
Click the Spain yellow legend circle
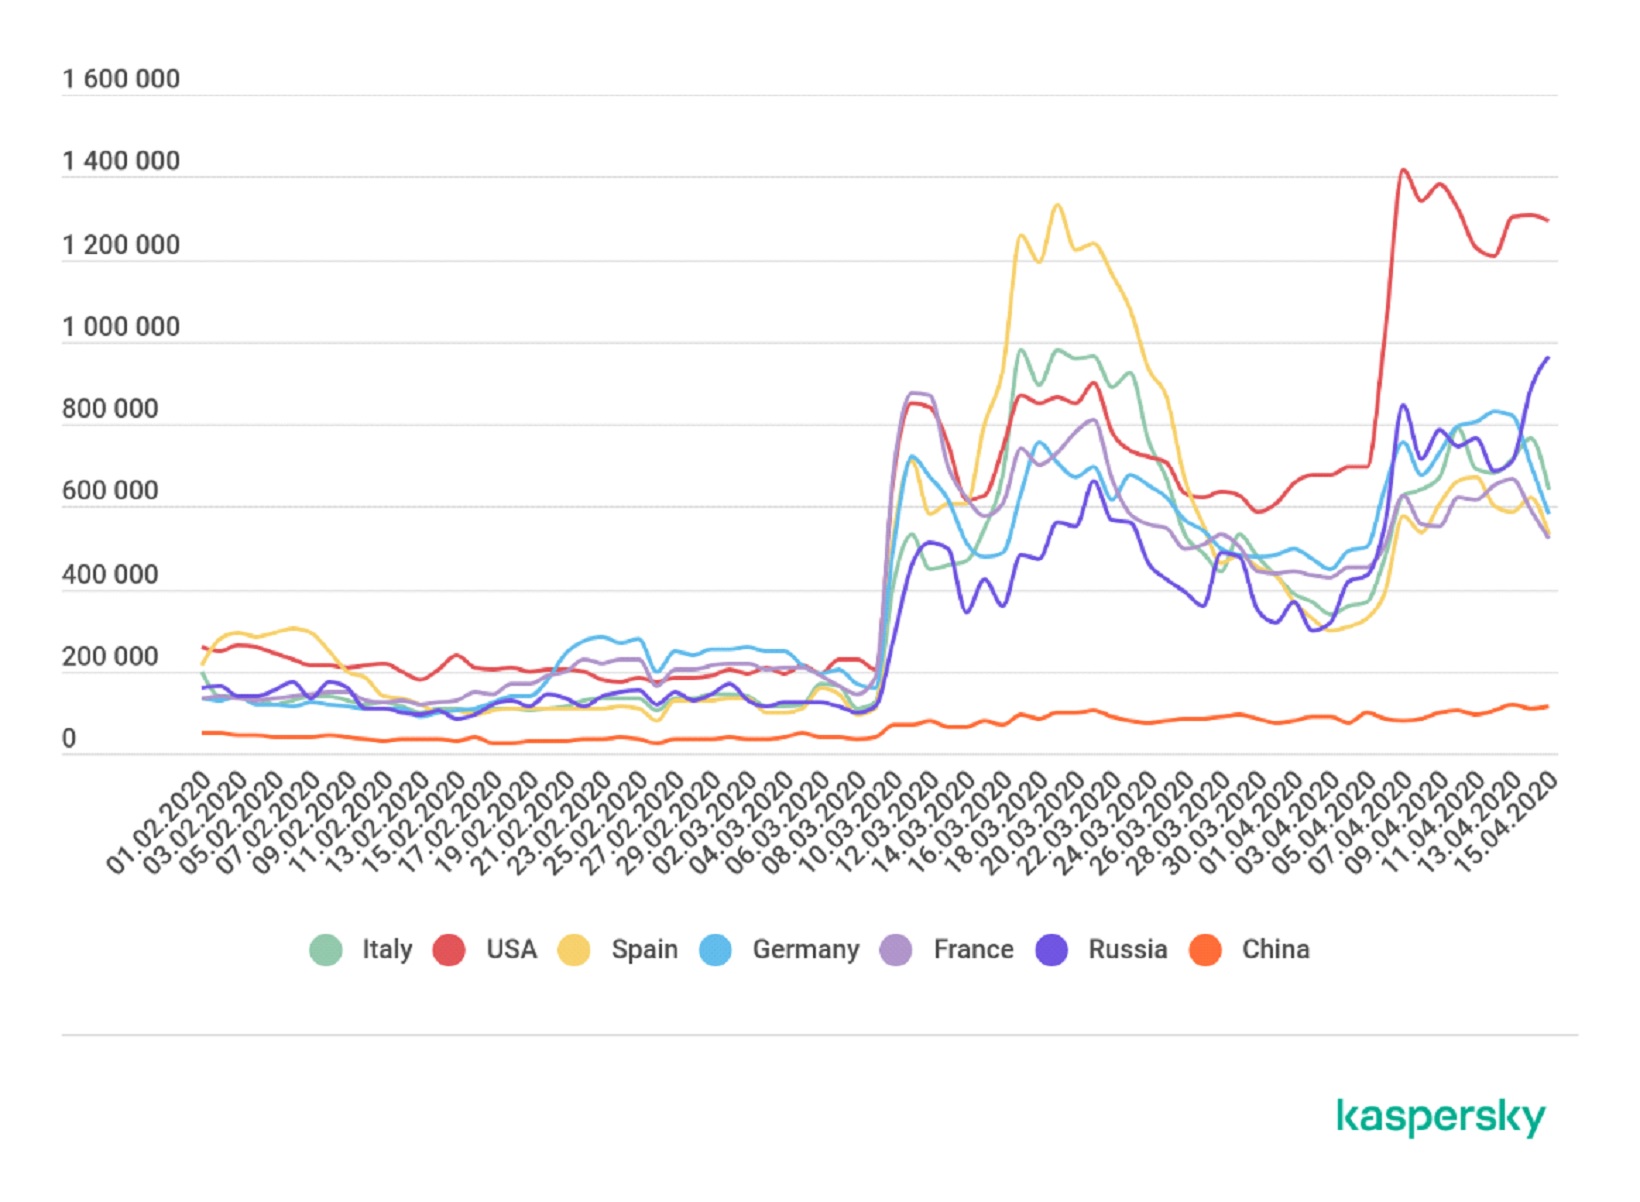coord(574,950)
